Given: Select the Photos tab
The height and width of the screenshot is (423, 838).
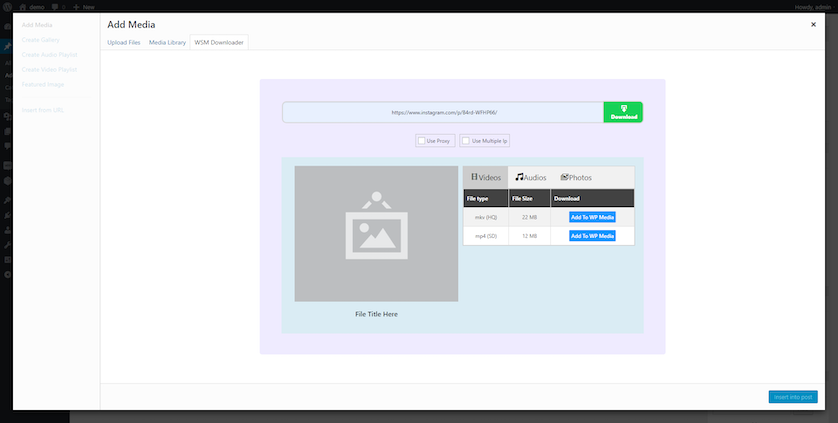Looking at the screenshot, I should click(576, 177).
